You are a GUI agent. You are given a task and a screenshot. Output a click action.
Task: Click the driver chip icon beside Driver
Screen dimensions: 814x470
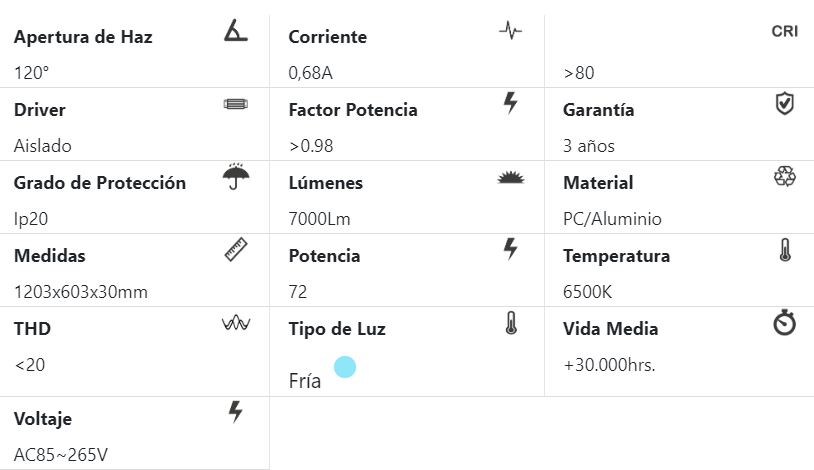[235, 104]
